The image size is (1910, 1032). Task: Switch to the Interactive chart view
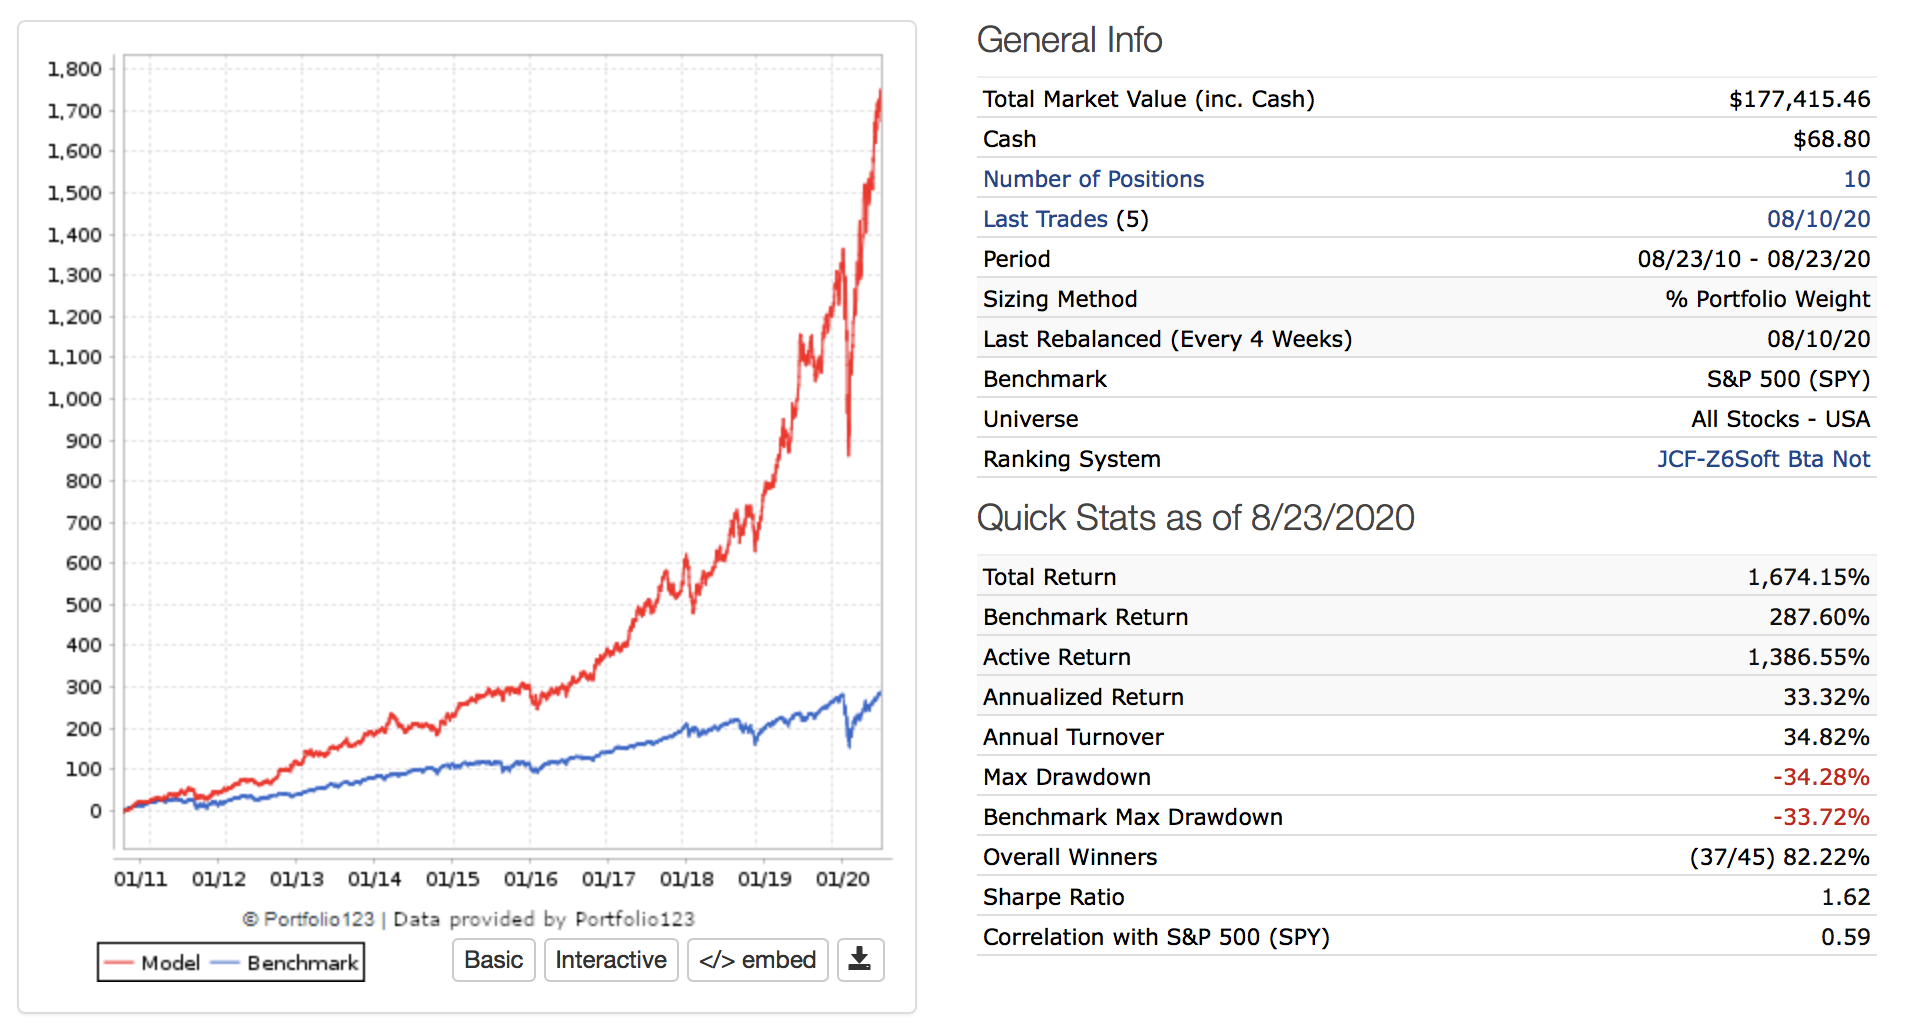[x=610, y=960]
